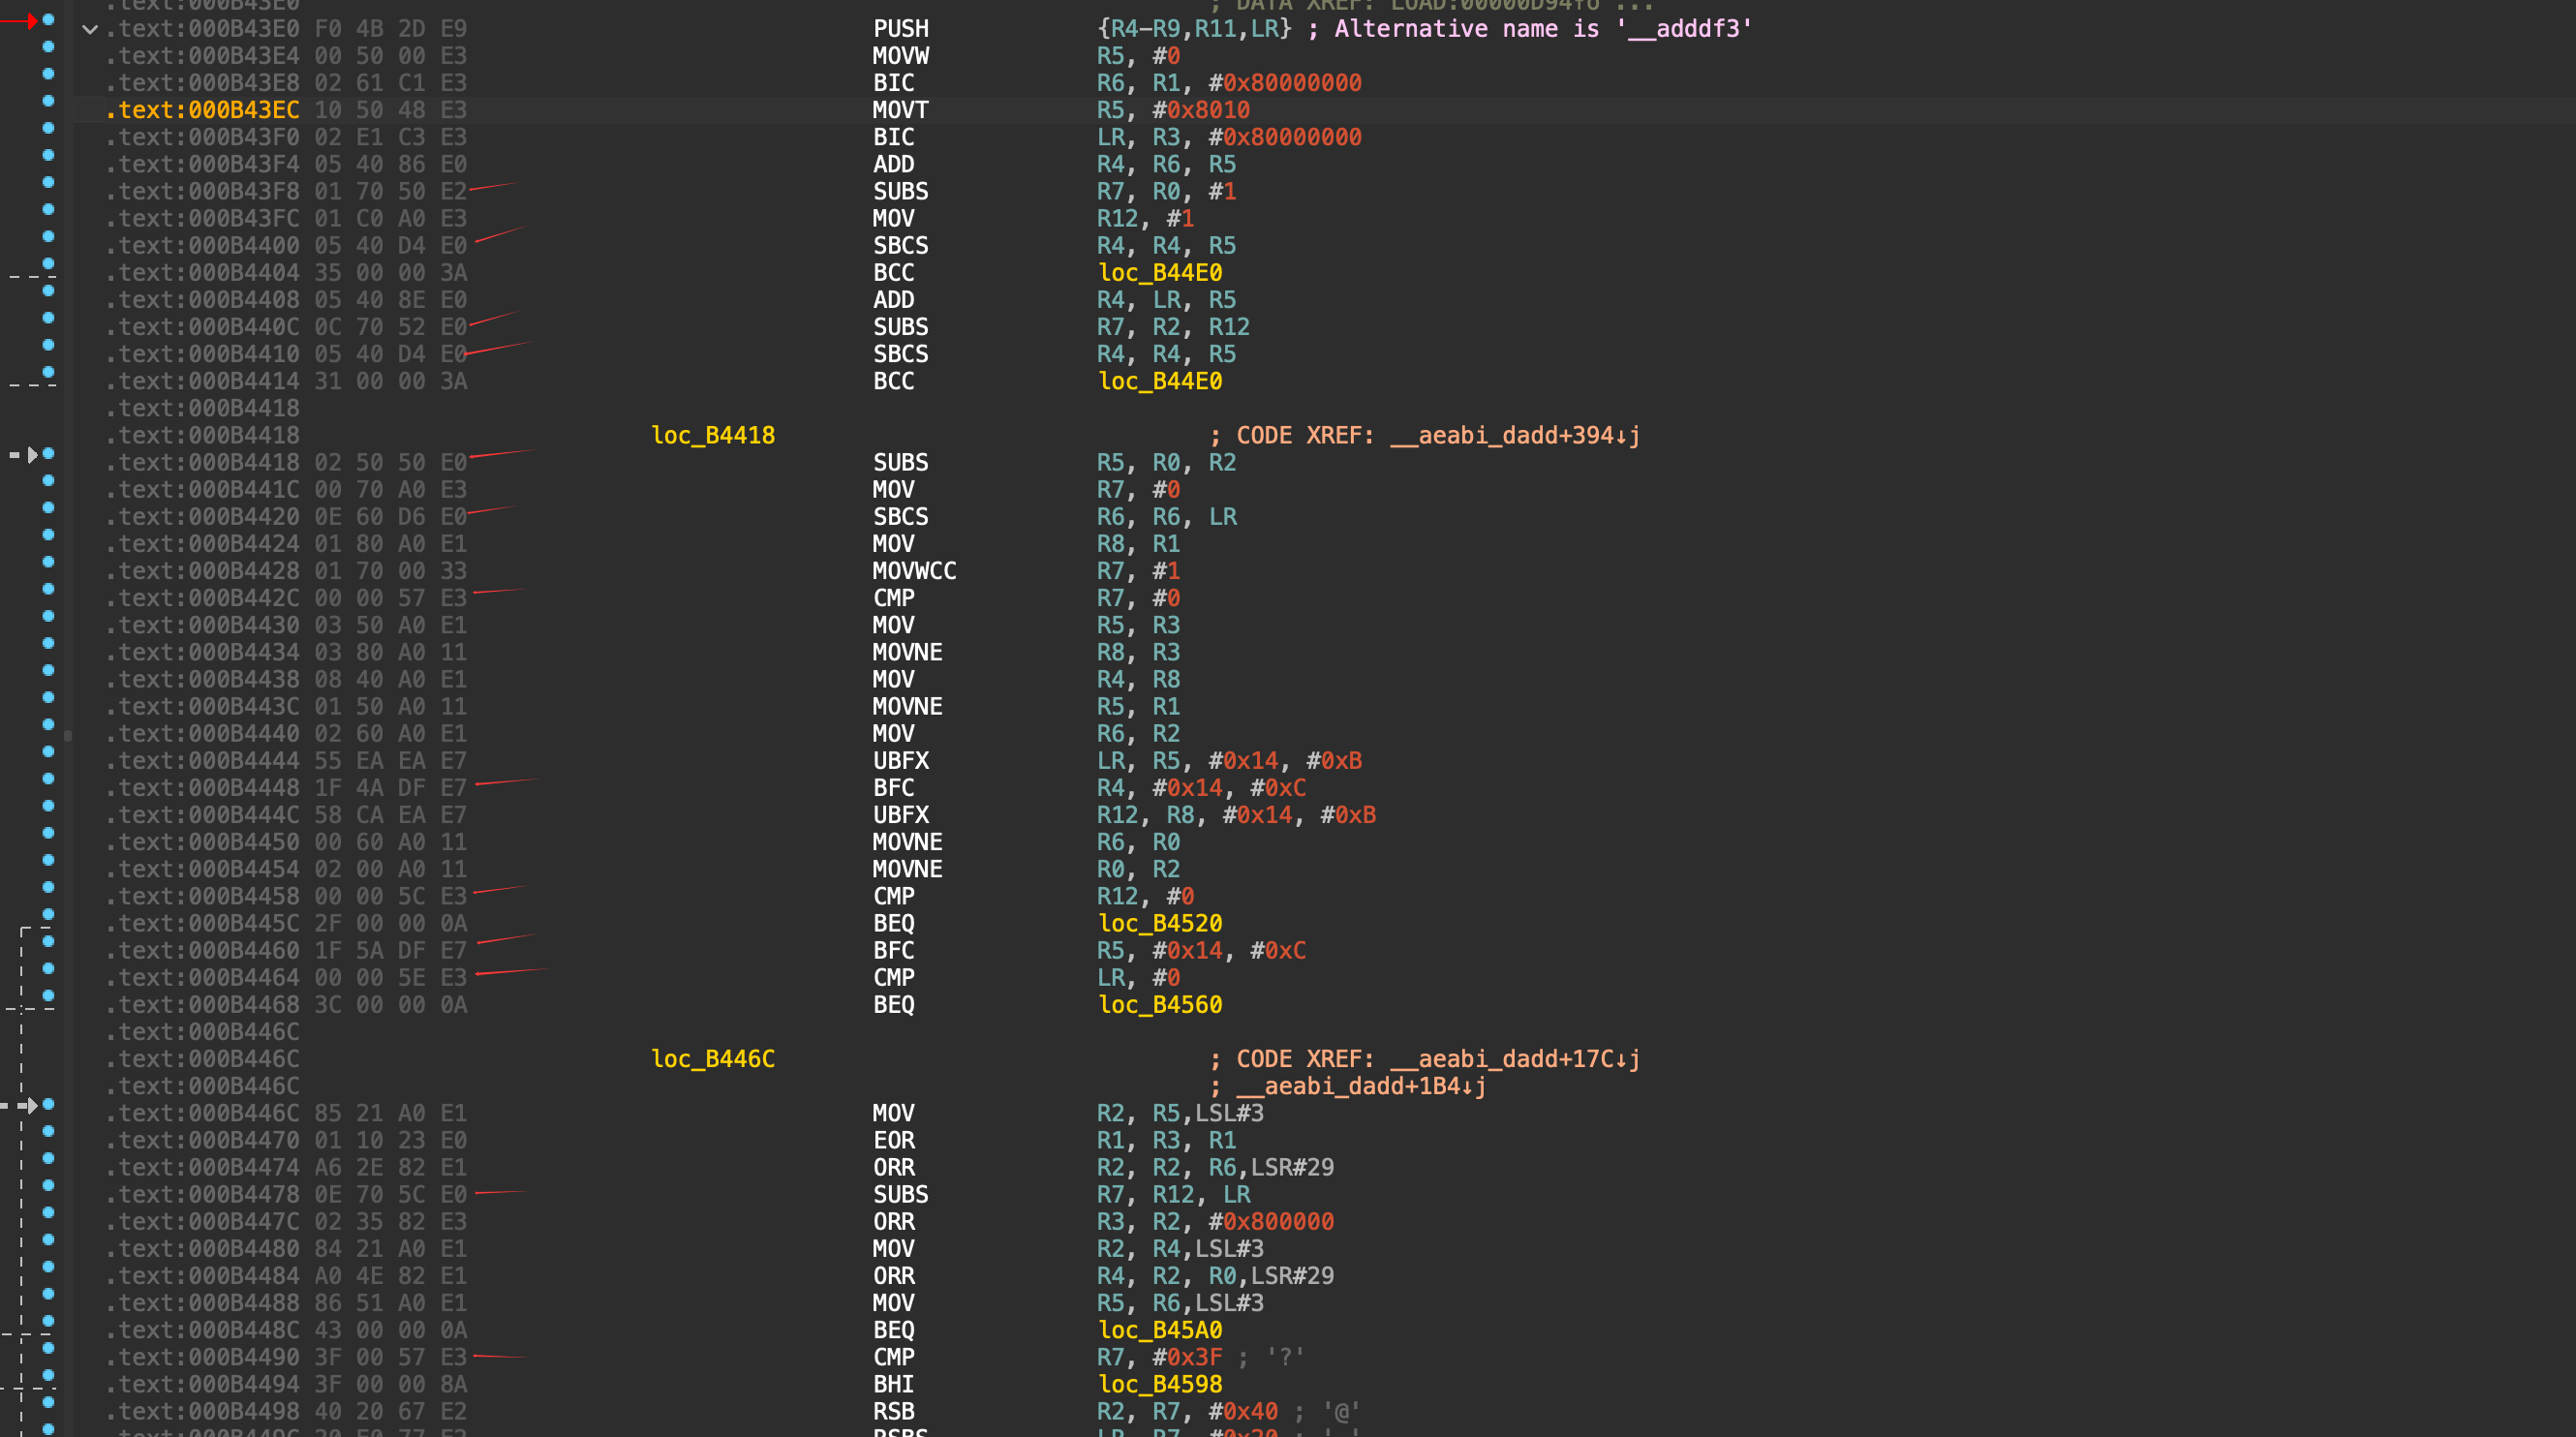The height and width of the screenshot is (1437, 2576).
Task: Click blue dot next to BEQ at 000B445C
Action: [48, 915]
